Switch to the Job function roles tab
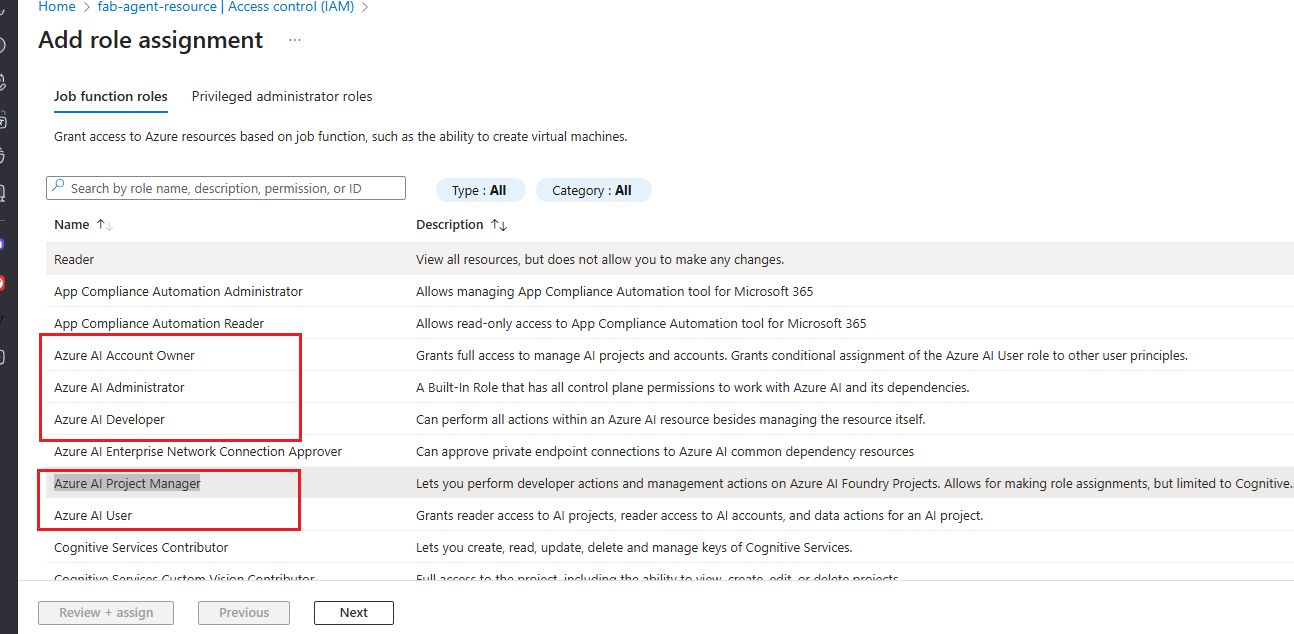Screen dimensions: 1294x634 click(111, 97)
